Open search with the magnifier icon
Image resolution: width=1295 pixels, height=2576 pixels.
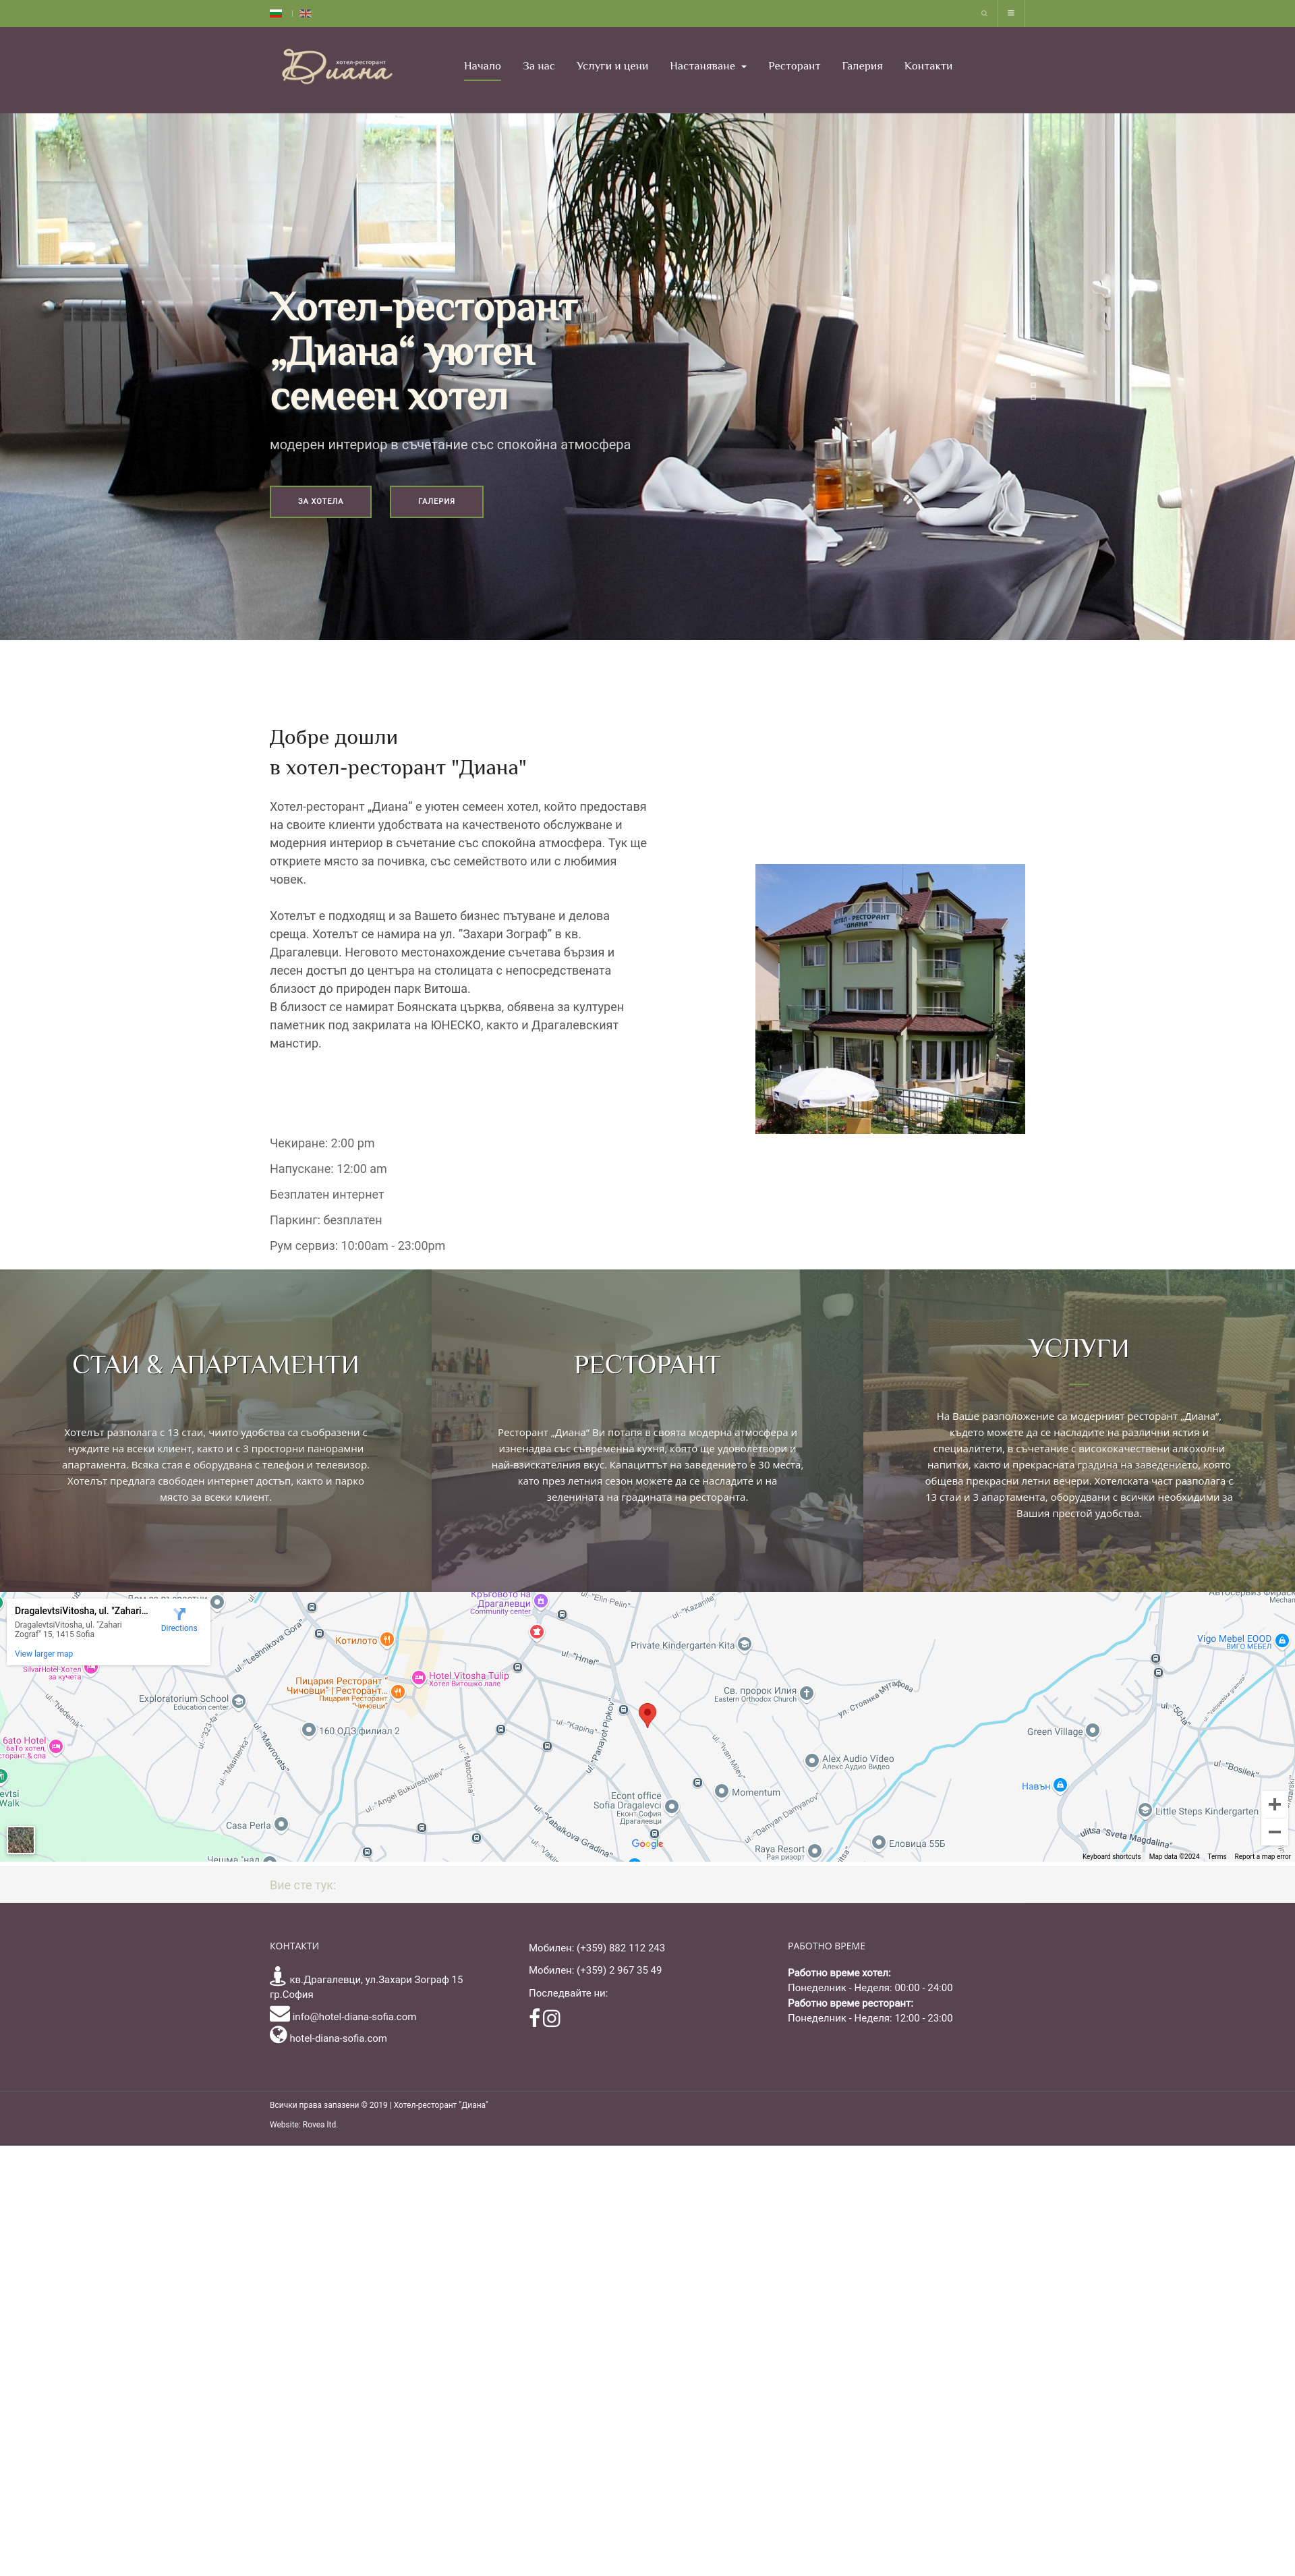click(984, 13)
